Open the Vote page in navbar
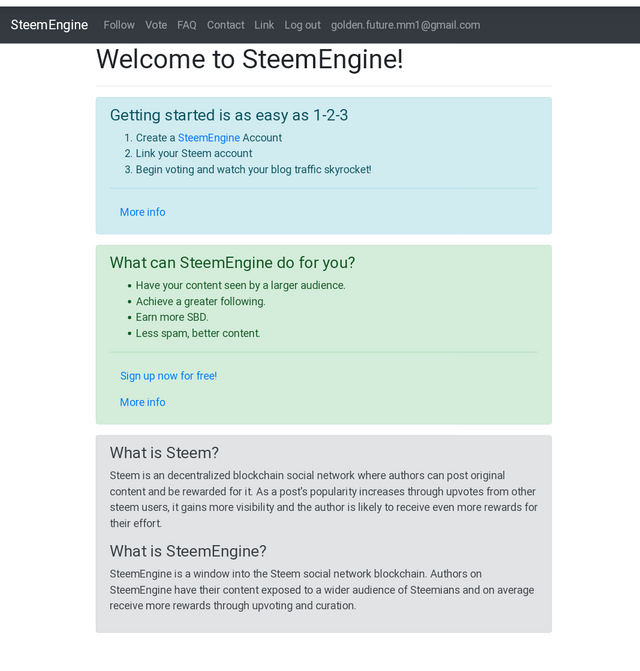 (156, 25)
